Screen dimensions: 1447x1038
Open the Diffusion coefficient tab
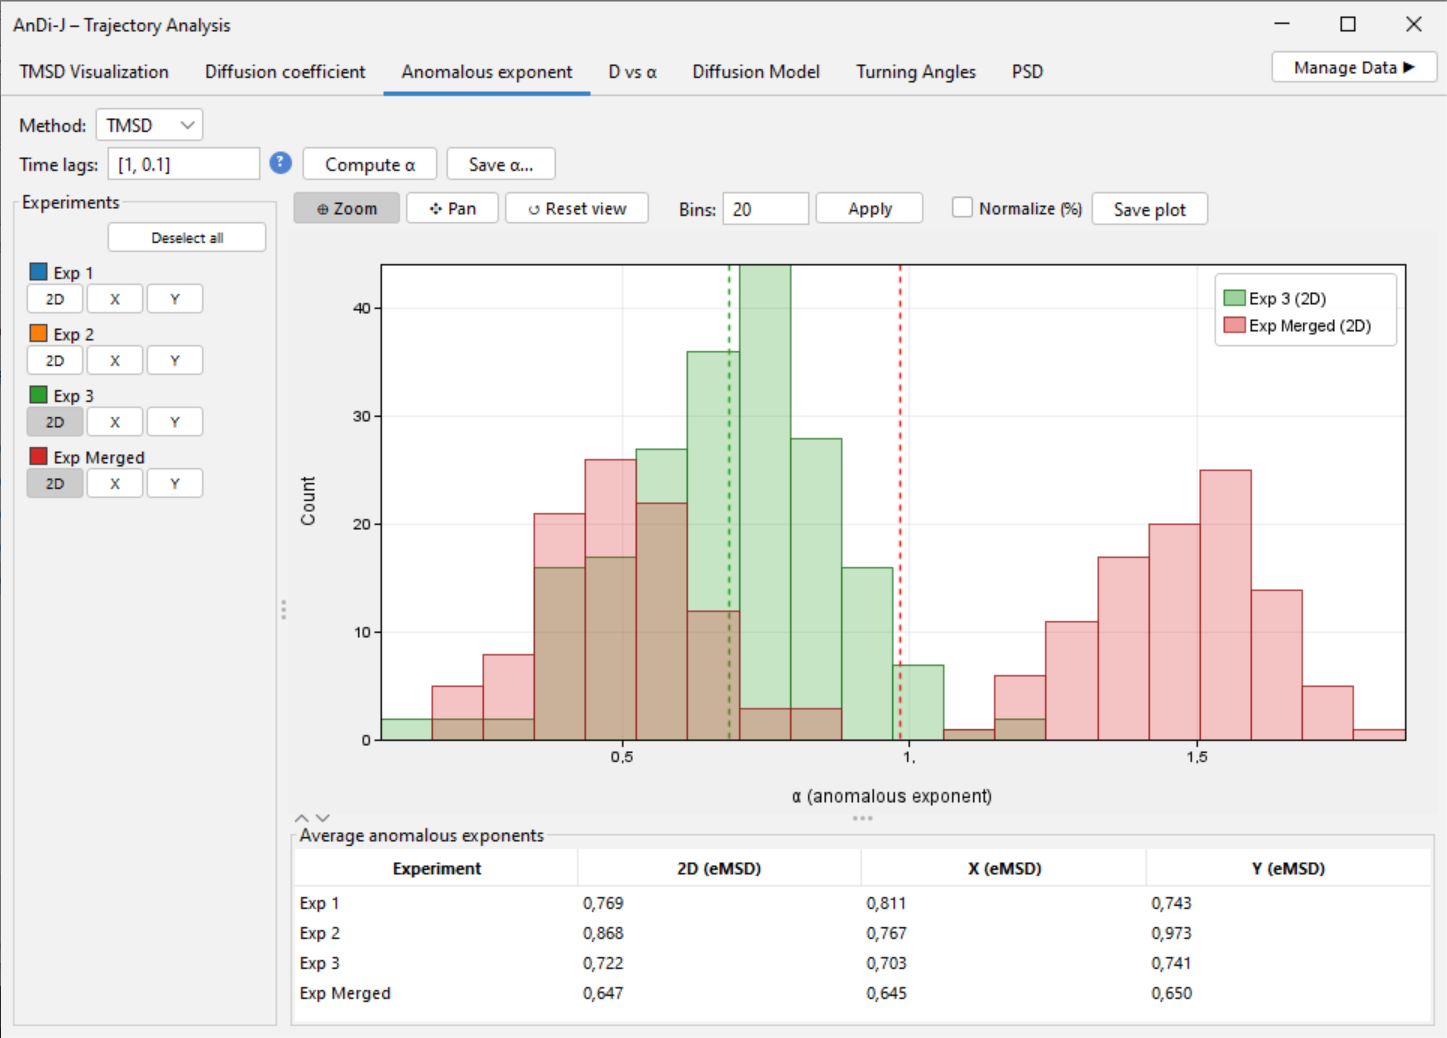pyautogui.click(x=285, y=72)
